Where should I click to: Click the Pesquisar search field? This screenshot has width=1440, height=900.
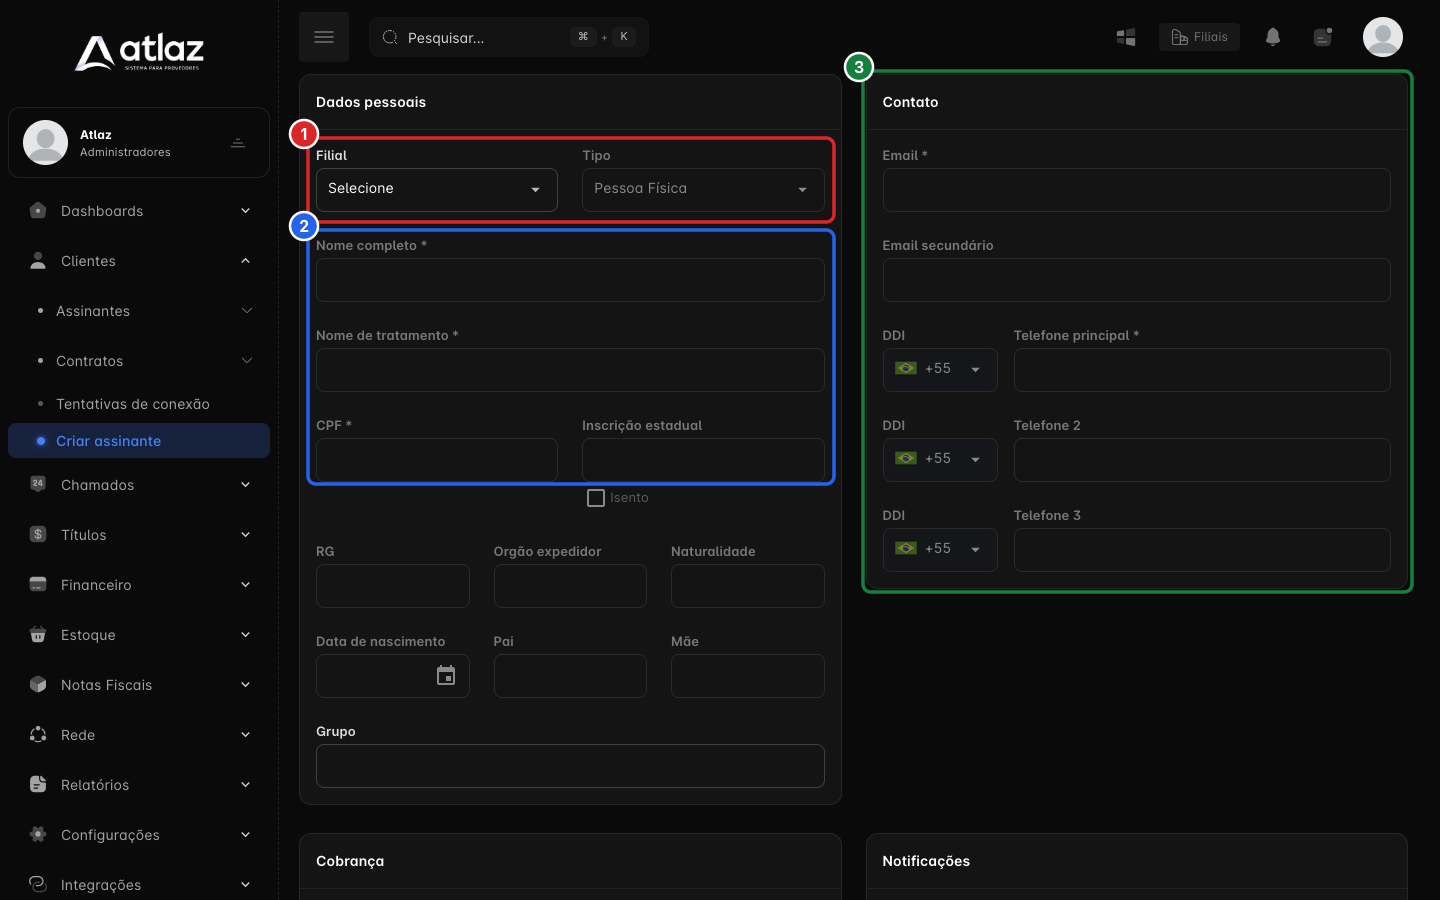pos(509,37)
